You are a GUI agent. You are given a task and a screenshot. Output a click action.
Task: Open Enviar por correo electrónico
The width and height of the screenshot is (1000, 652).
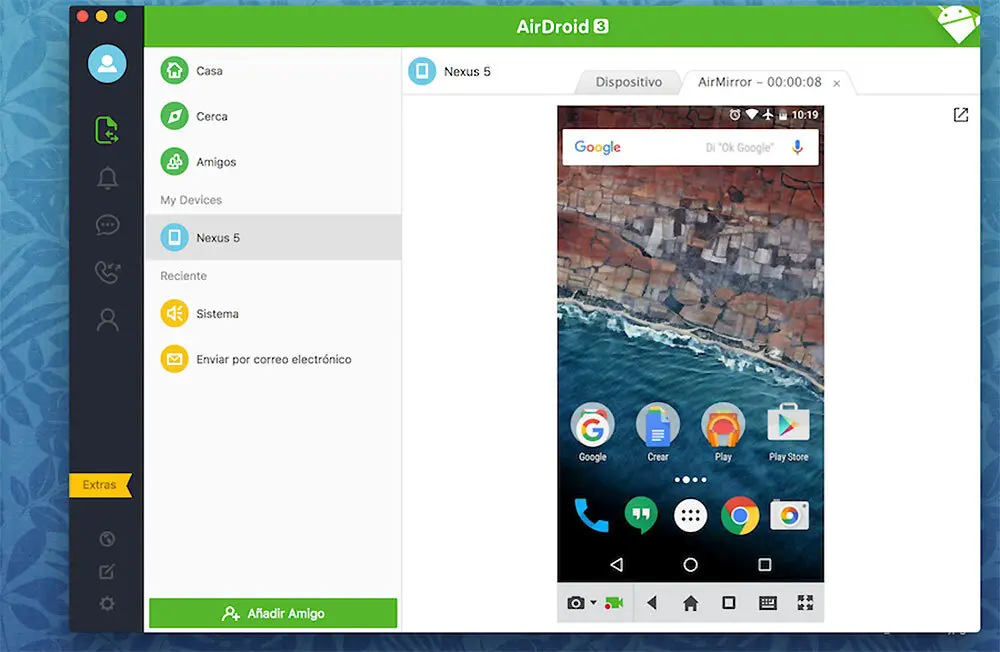(273, 359)
